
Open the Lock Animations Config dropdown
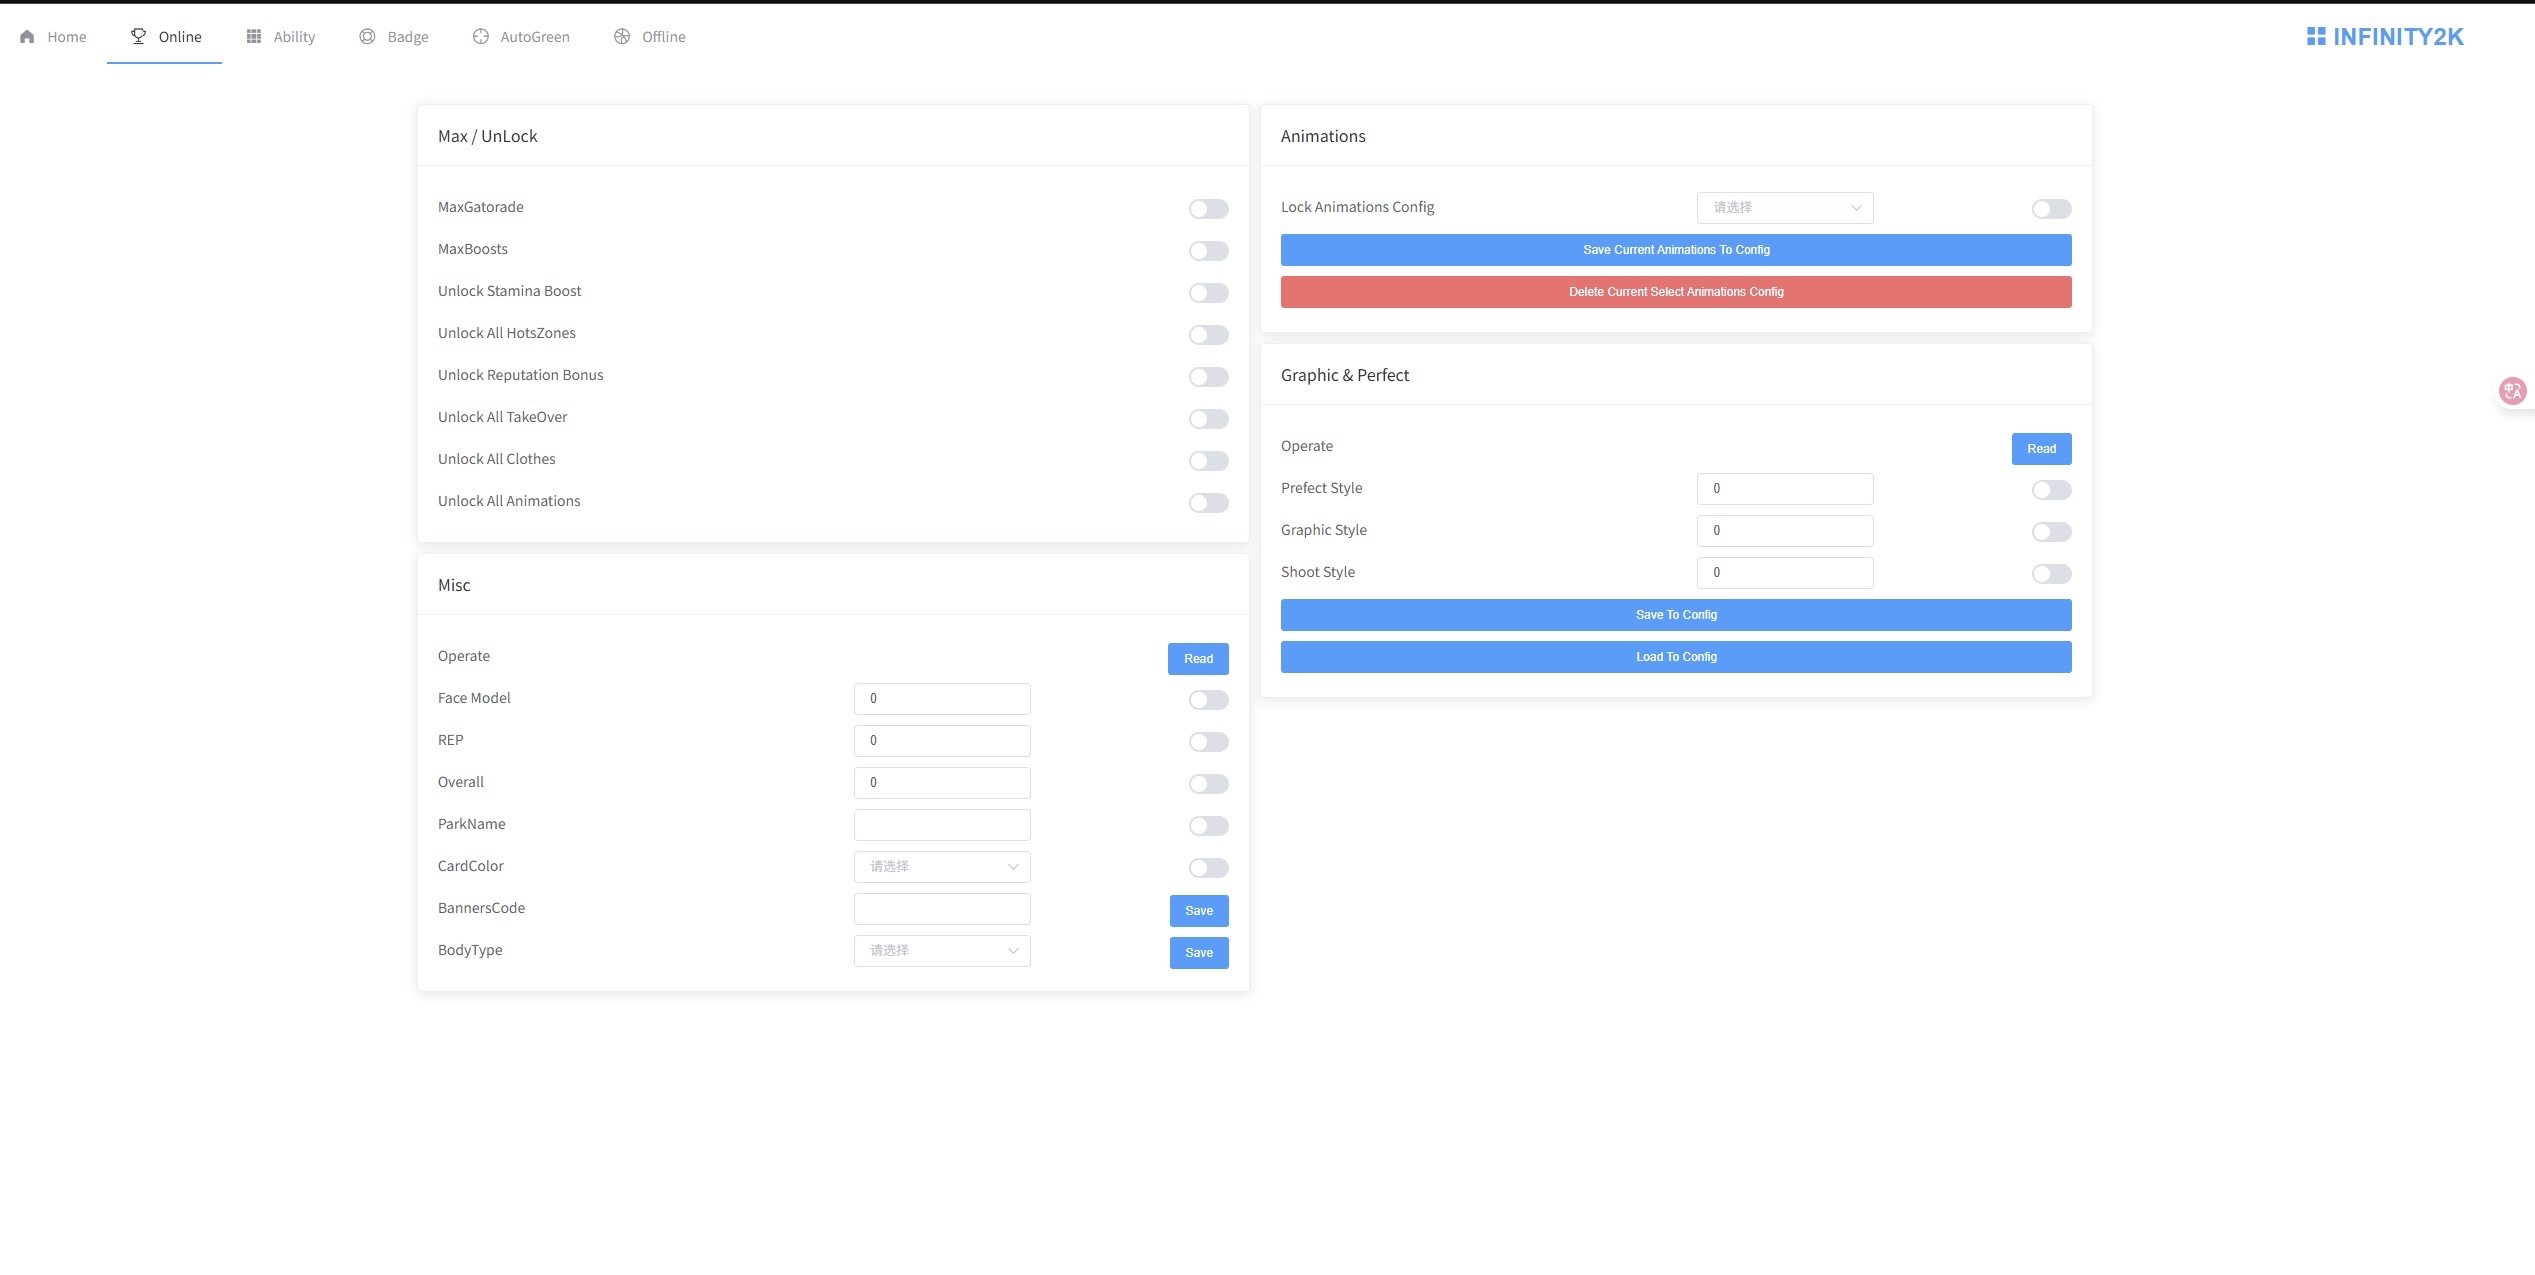(1784, 207)
